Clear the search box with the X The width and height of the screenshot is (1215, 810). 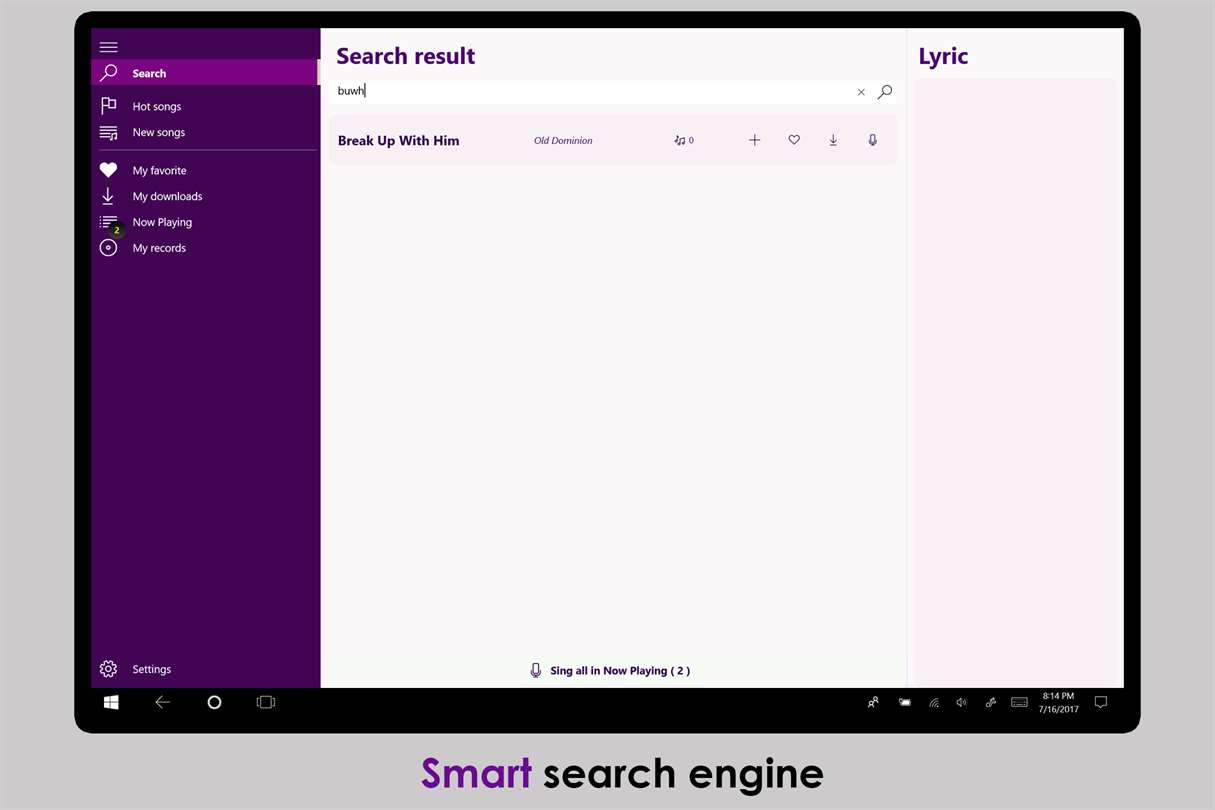tap(861, 92)
